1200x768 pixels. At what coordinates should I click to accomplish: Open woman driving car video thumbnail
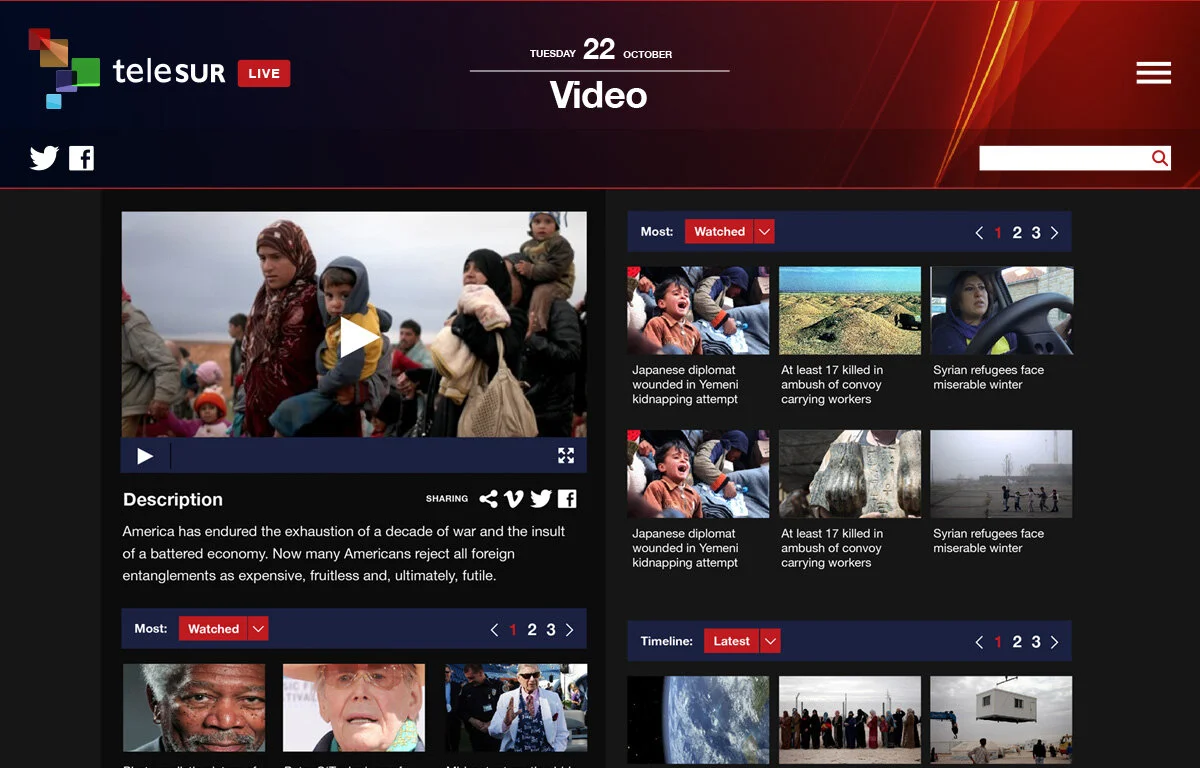click(1002, 310)
